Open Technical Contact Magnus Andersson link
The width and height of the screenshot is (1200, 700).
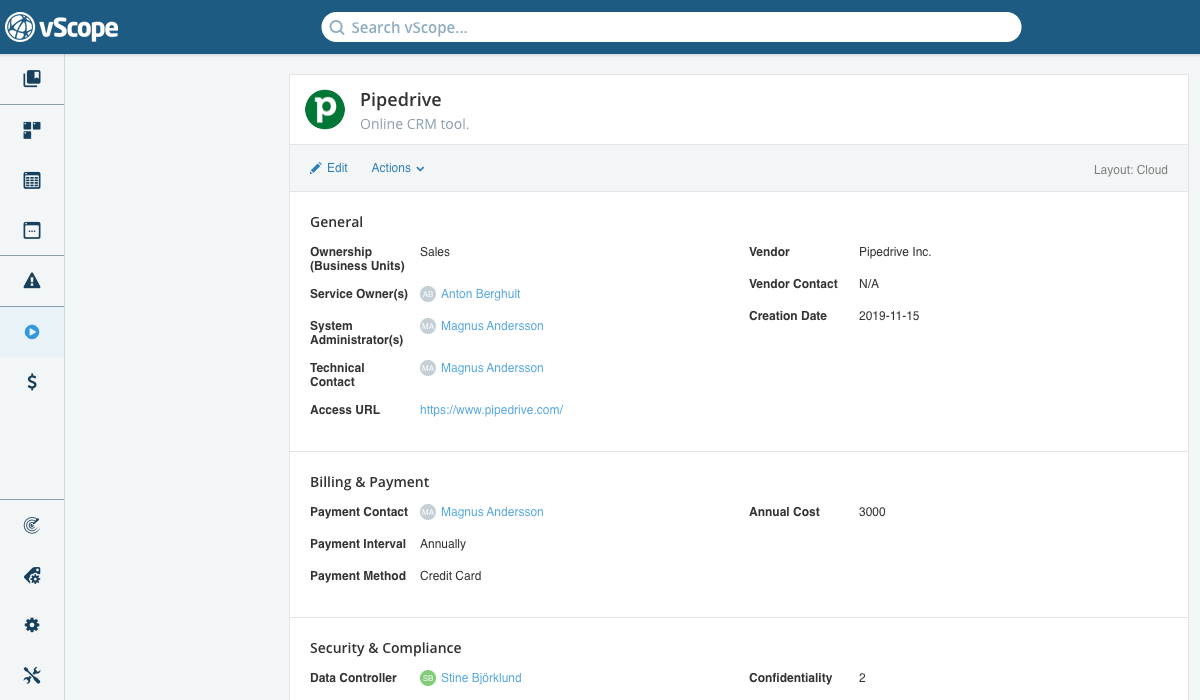(x=492, y=368)
